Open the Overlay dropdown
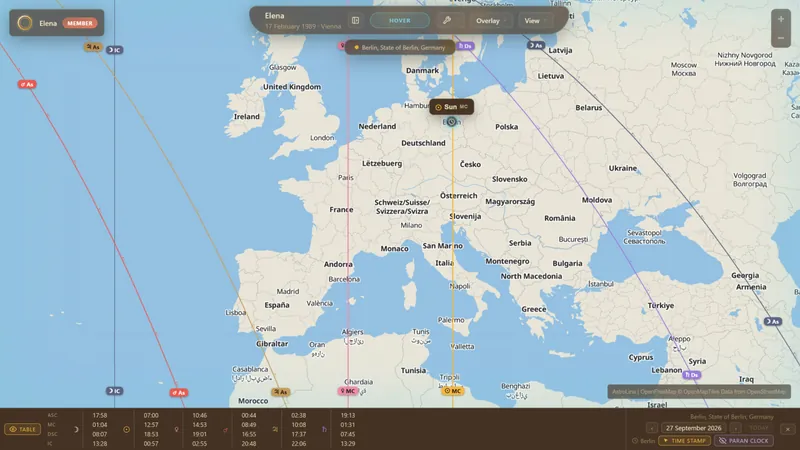 tap(490, 21)
